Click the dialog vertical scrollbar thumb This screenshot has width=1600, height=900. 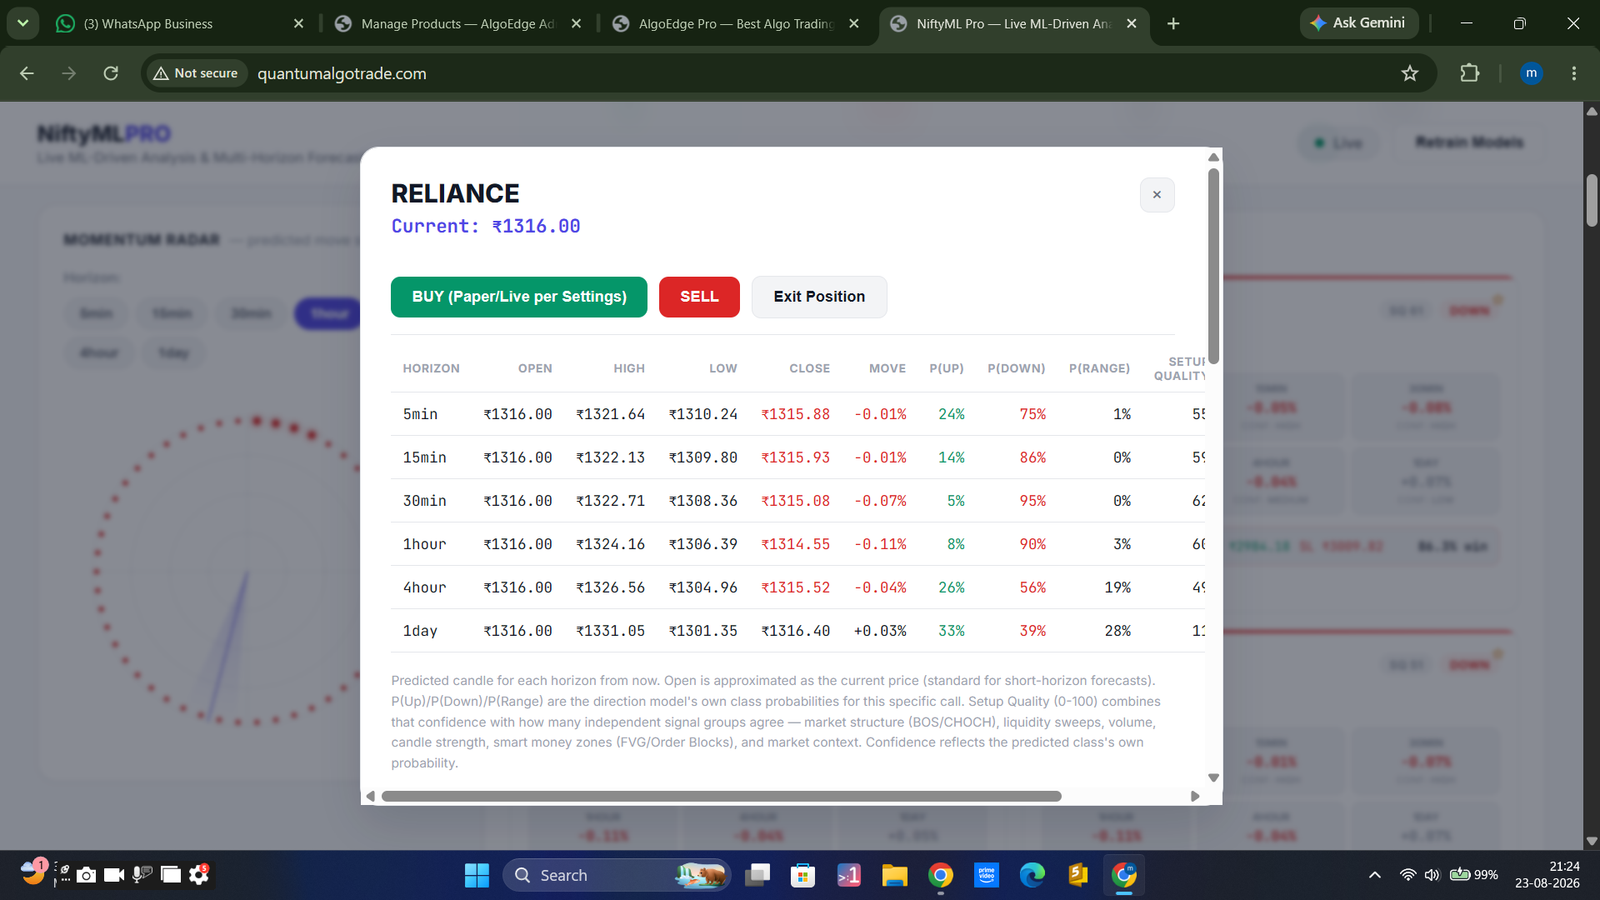point(1213,266)
